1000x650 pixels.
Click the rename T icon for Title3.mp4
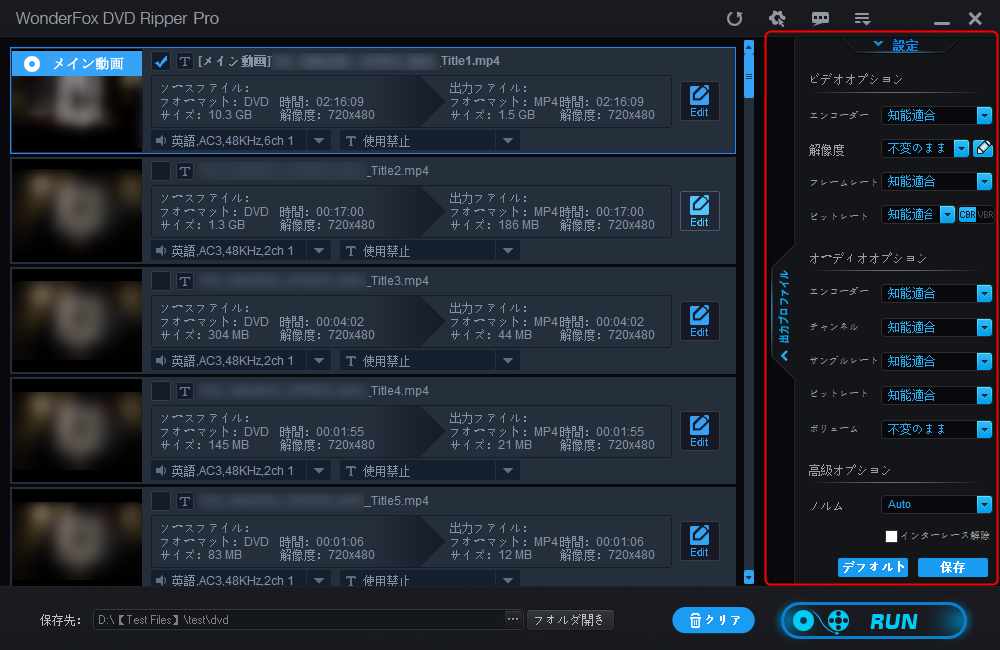coord(185,281)
